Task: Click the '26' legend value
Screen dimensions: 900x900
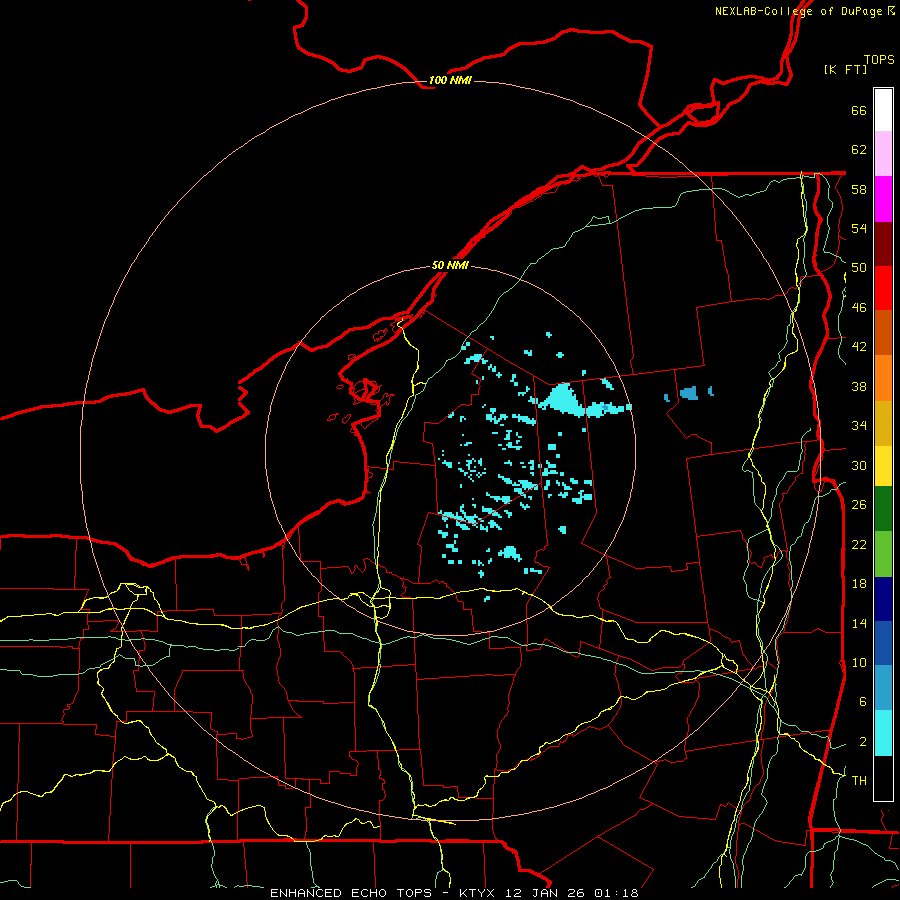Action: tap(859, 505)
